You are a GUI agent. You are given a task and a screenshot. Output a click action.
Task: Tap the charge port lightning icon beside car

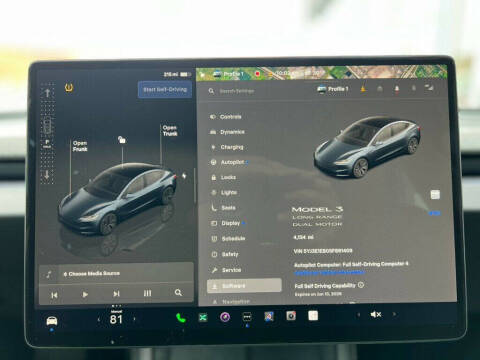pyautogui.click(x=184, y=176)
